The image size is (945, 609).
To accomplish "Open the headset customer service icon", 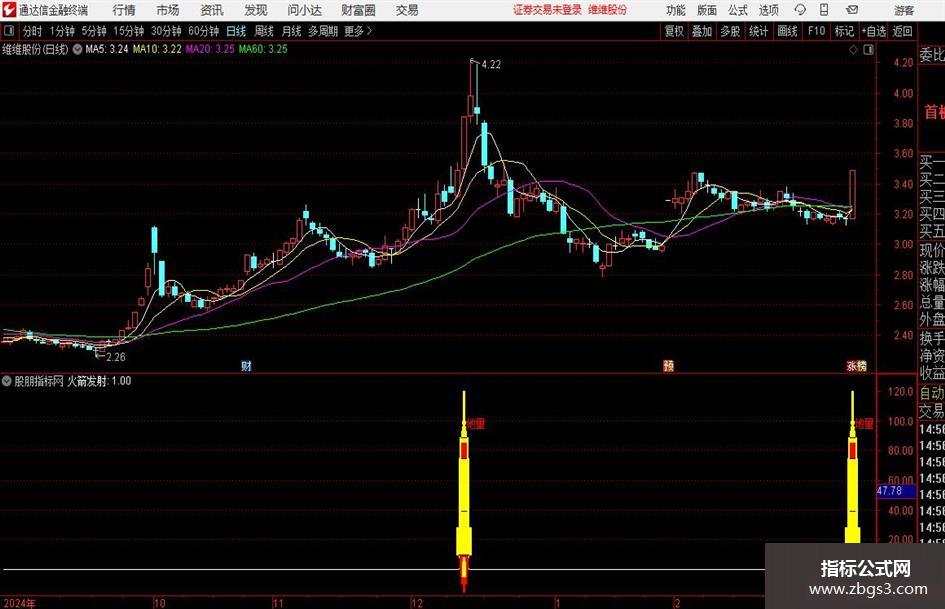I will click(800, 10).
